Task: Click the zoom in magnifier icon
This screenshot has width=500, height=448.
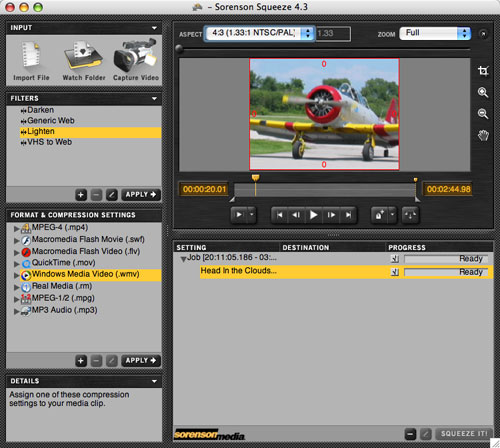Action: [483, 92]
